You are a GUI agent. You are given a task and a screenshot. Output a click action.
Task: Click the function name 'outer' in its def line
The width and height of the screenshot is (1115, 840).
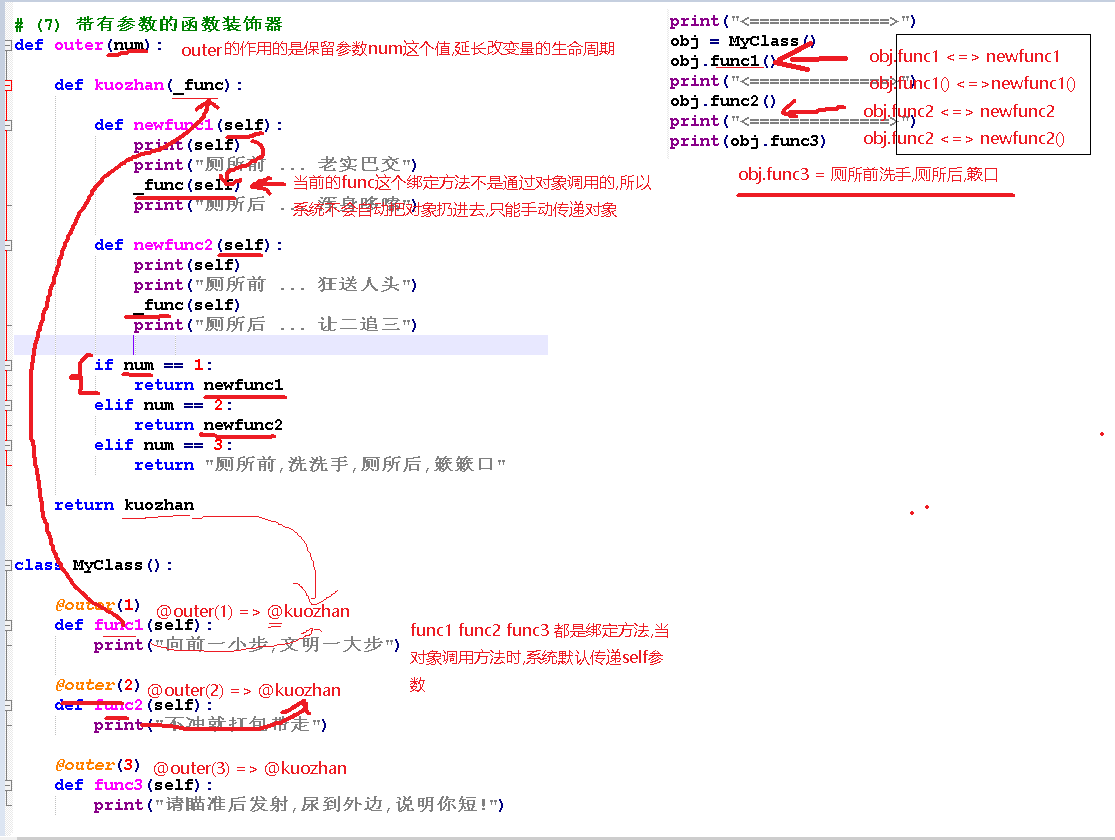(78, 45)
